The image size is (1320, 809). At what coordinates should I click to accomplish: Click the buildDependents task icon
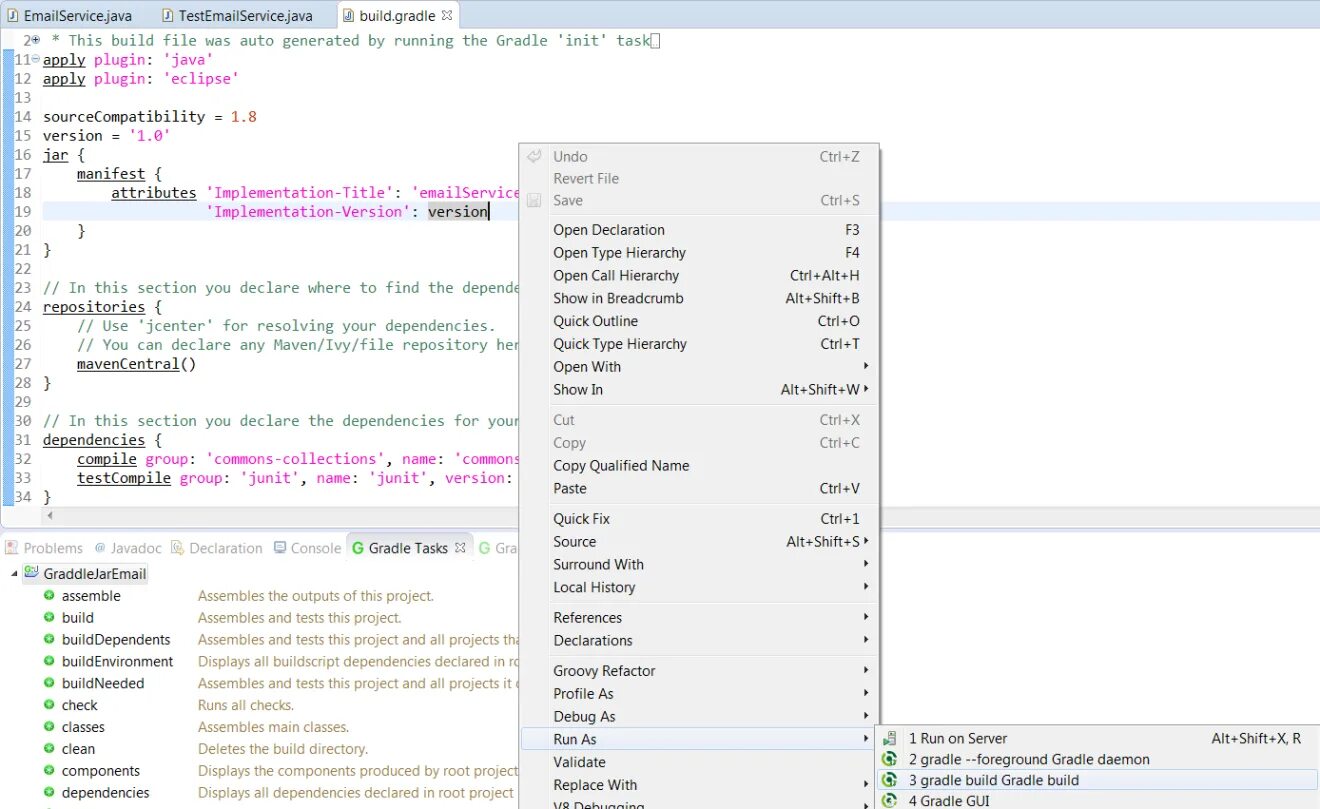click(49, 640)
